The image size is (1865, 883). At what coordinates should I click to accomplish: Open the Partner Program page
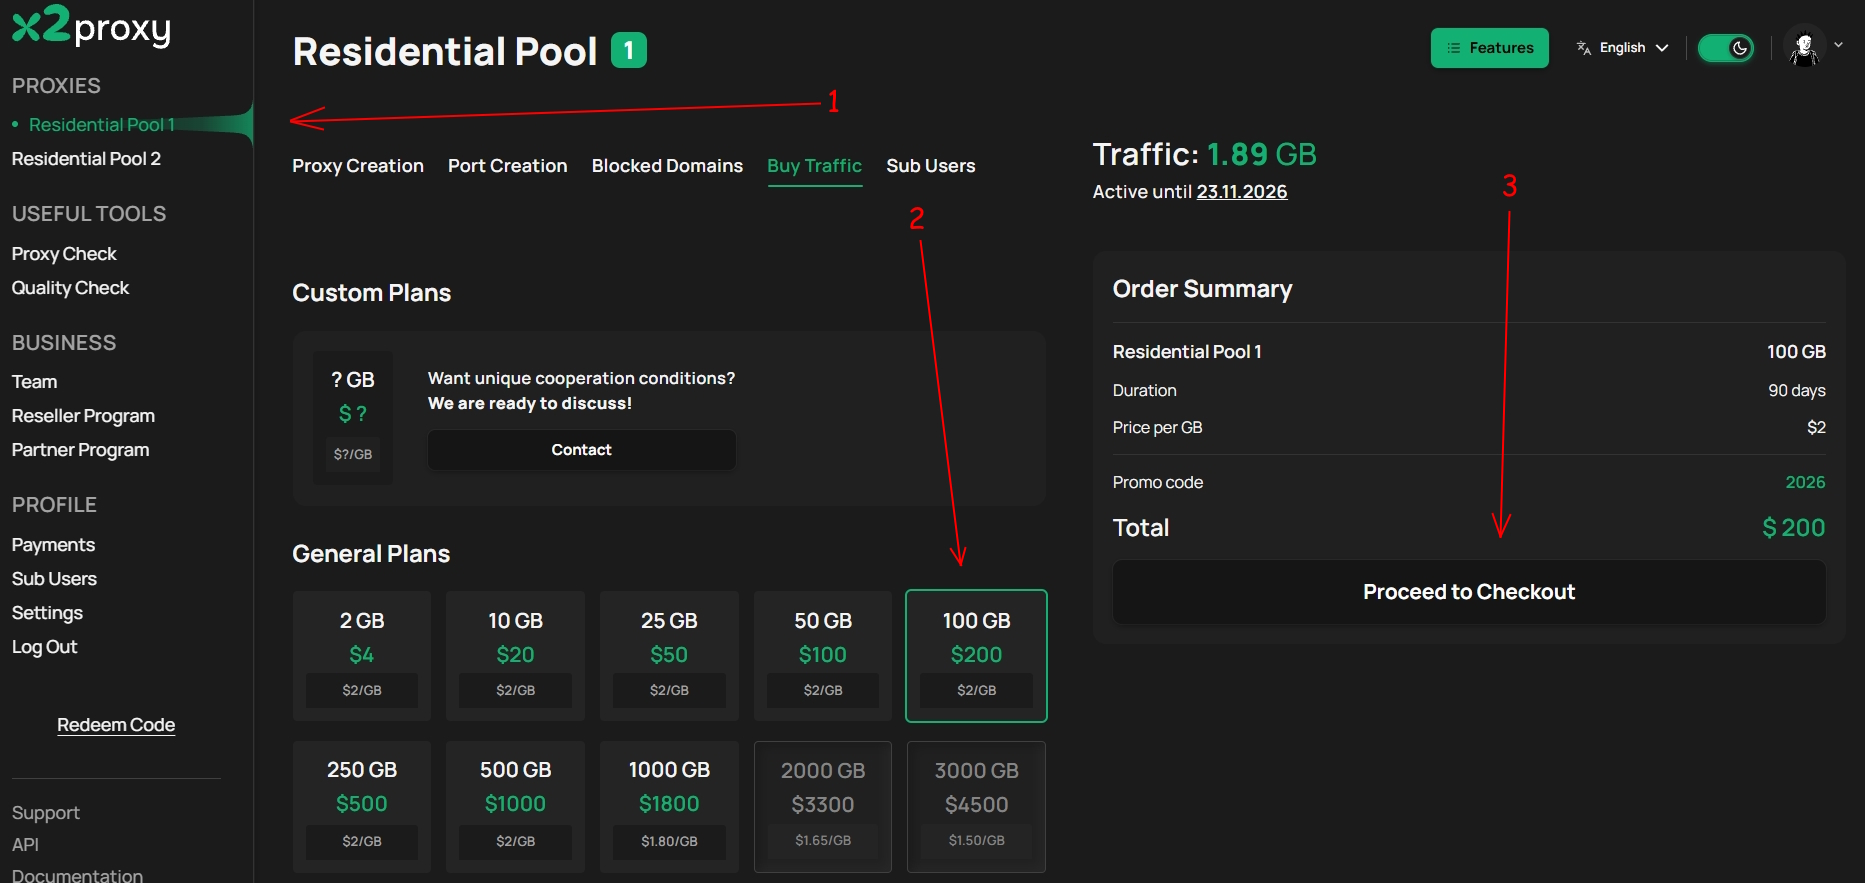point(80,450)
